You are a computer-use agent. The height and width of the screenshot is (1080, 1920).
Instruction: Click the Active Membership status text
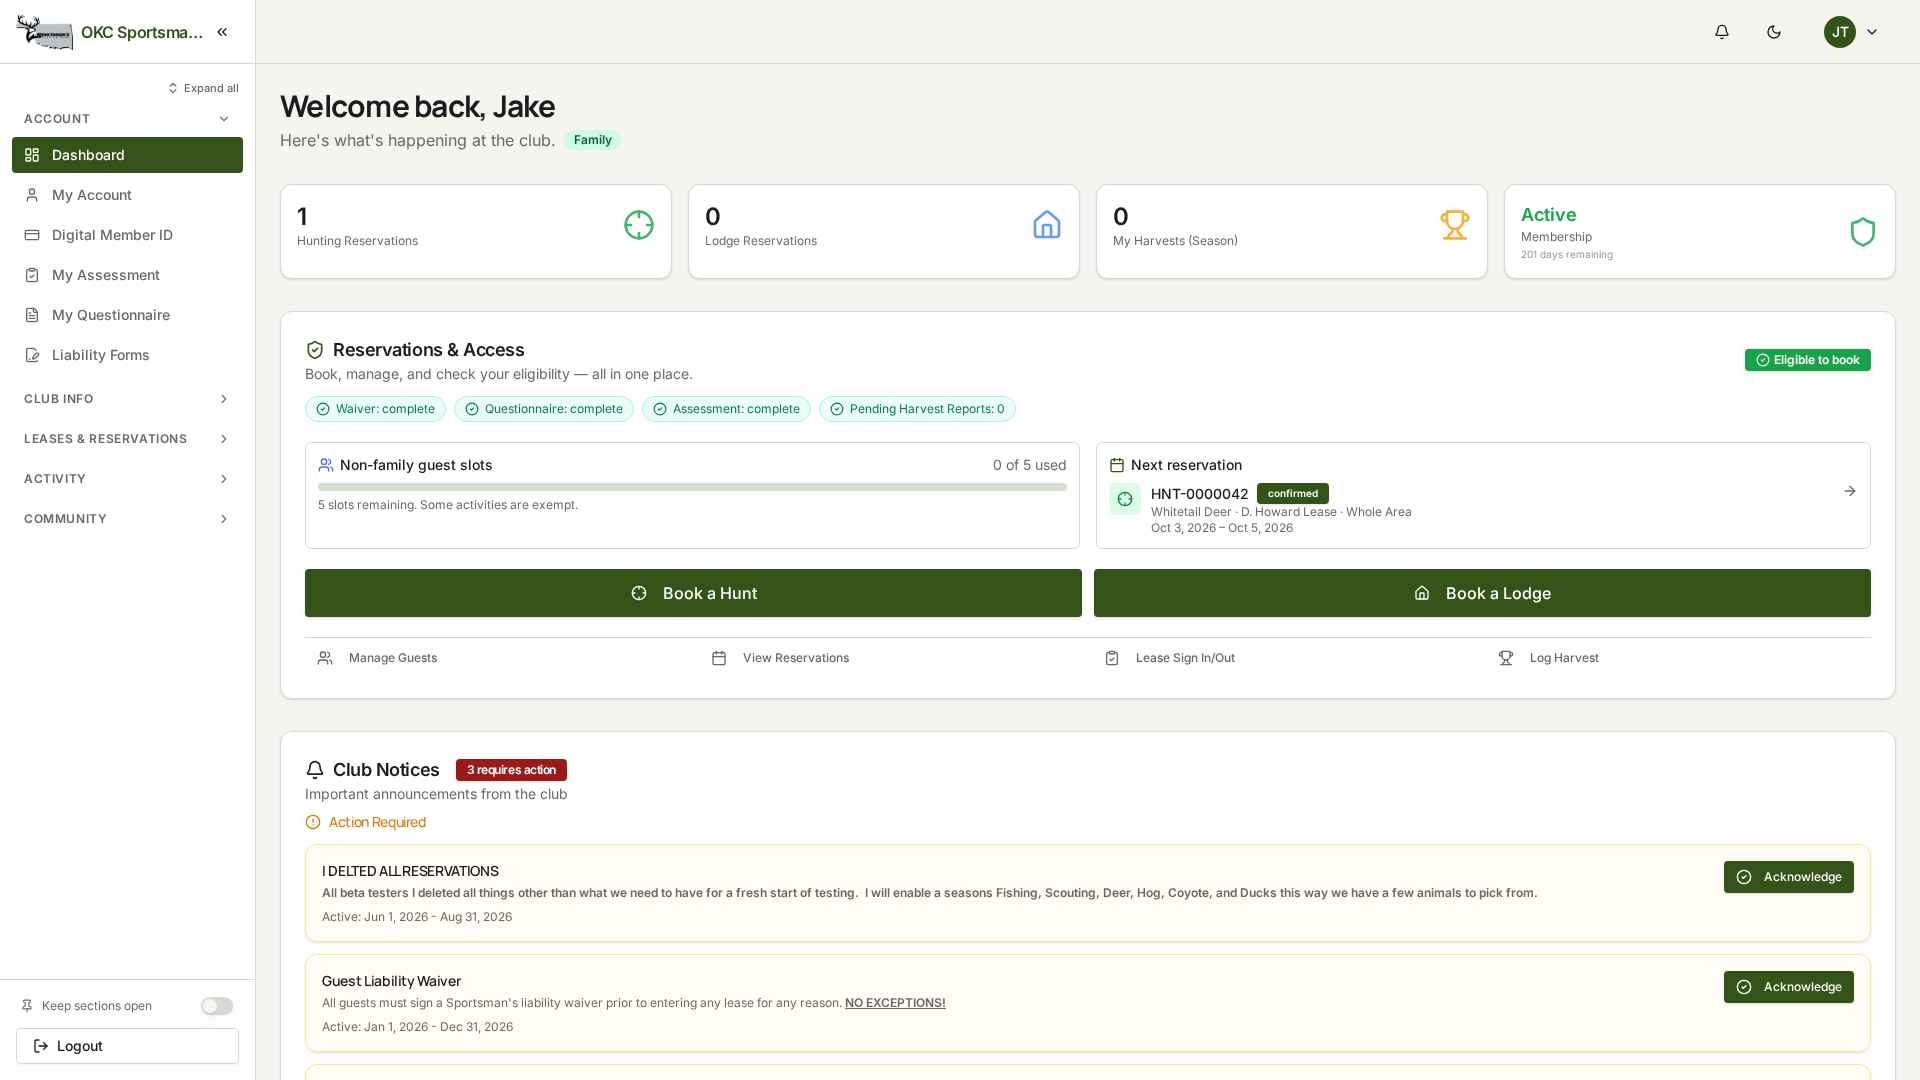[1548, 215]
